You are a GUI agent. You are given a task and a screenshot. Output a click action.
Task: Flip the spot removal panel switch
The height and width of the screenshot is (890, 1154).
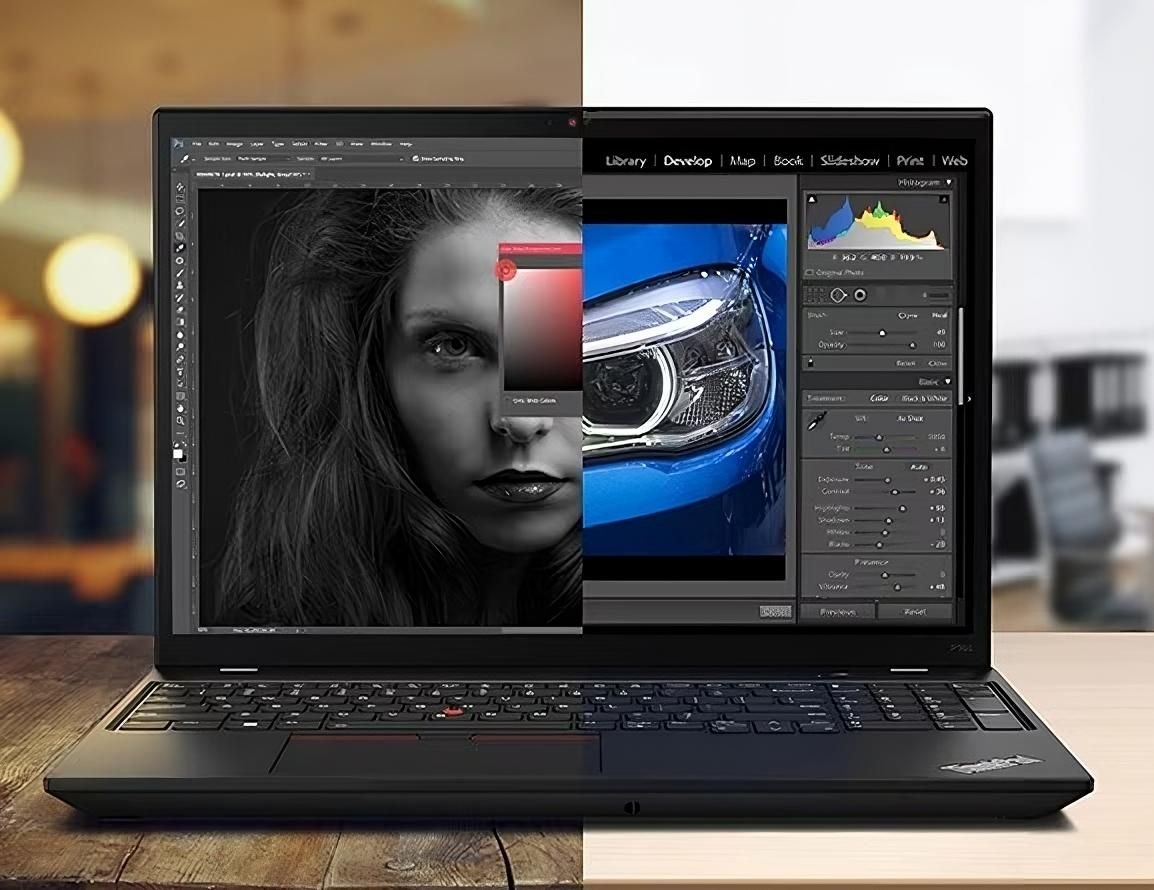click(811, 363)
